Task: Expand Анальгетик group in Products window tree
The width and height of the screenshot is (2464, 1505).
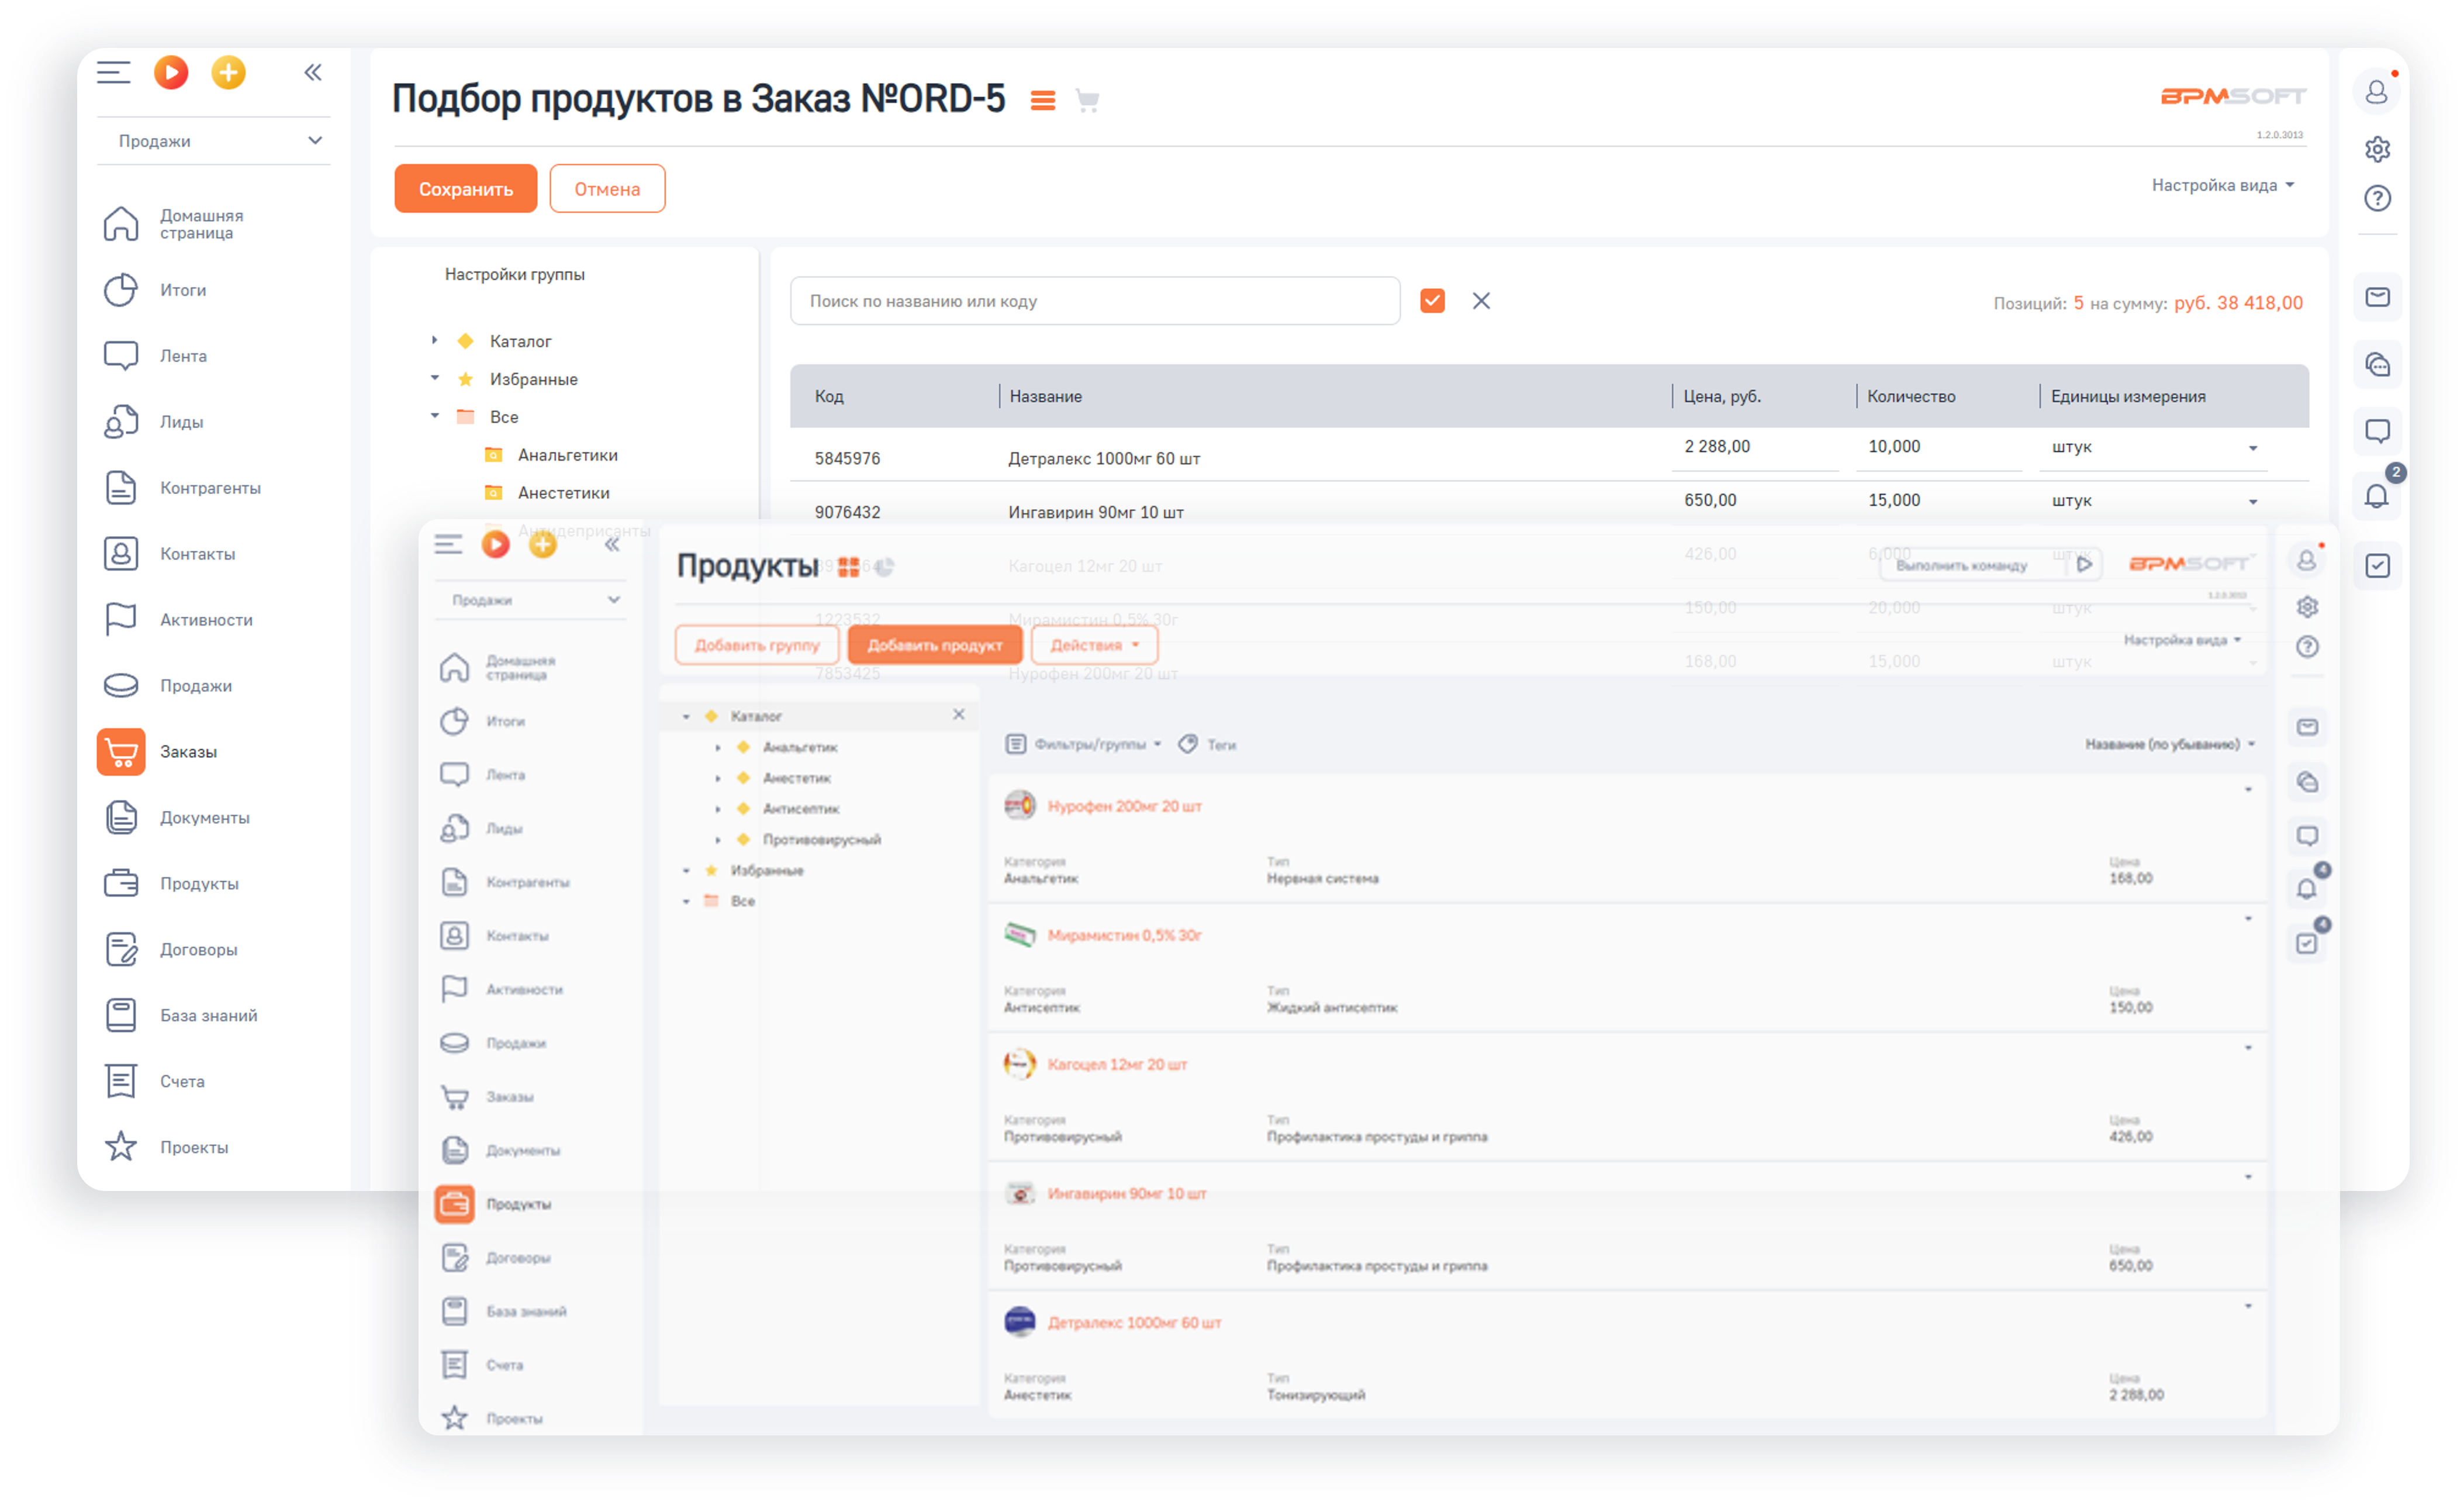Action: point(718,748)
